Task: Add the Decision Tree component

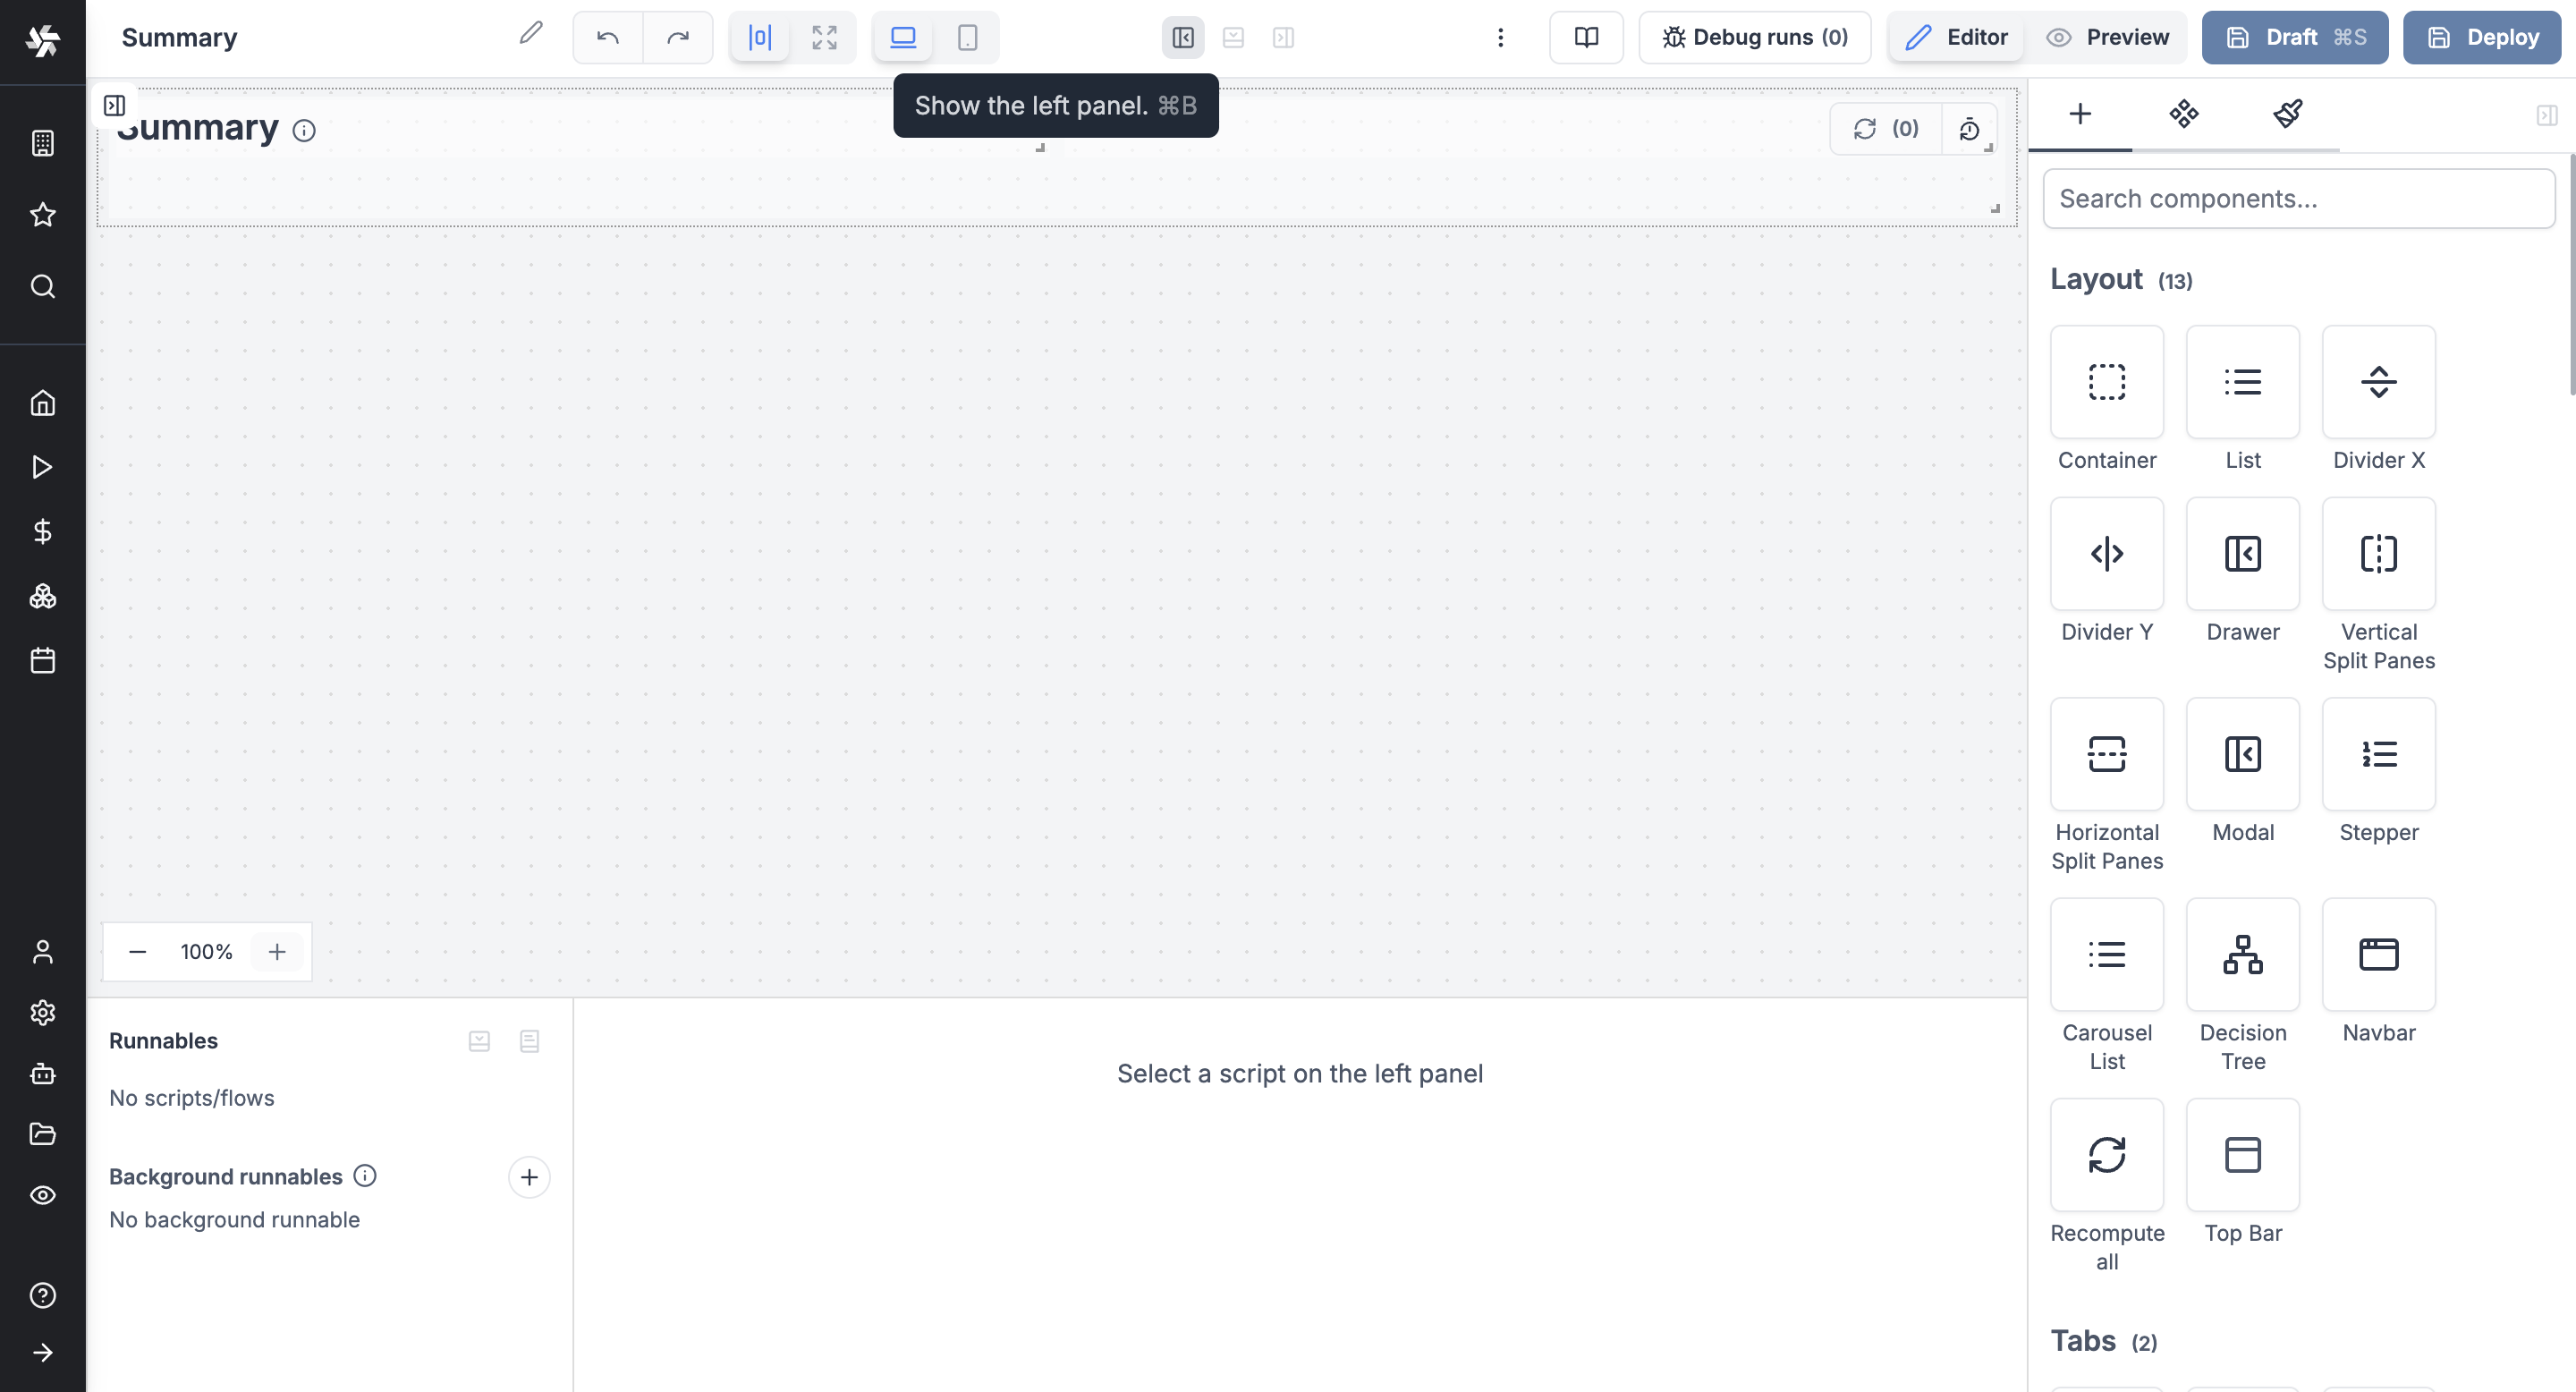Action: pyautogui.click(x=2242, y=955)
